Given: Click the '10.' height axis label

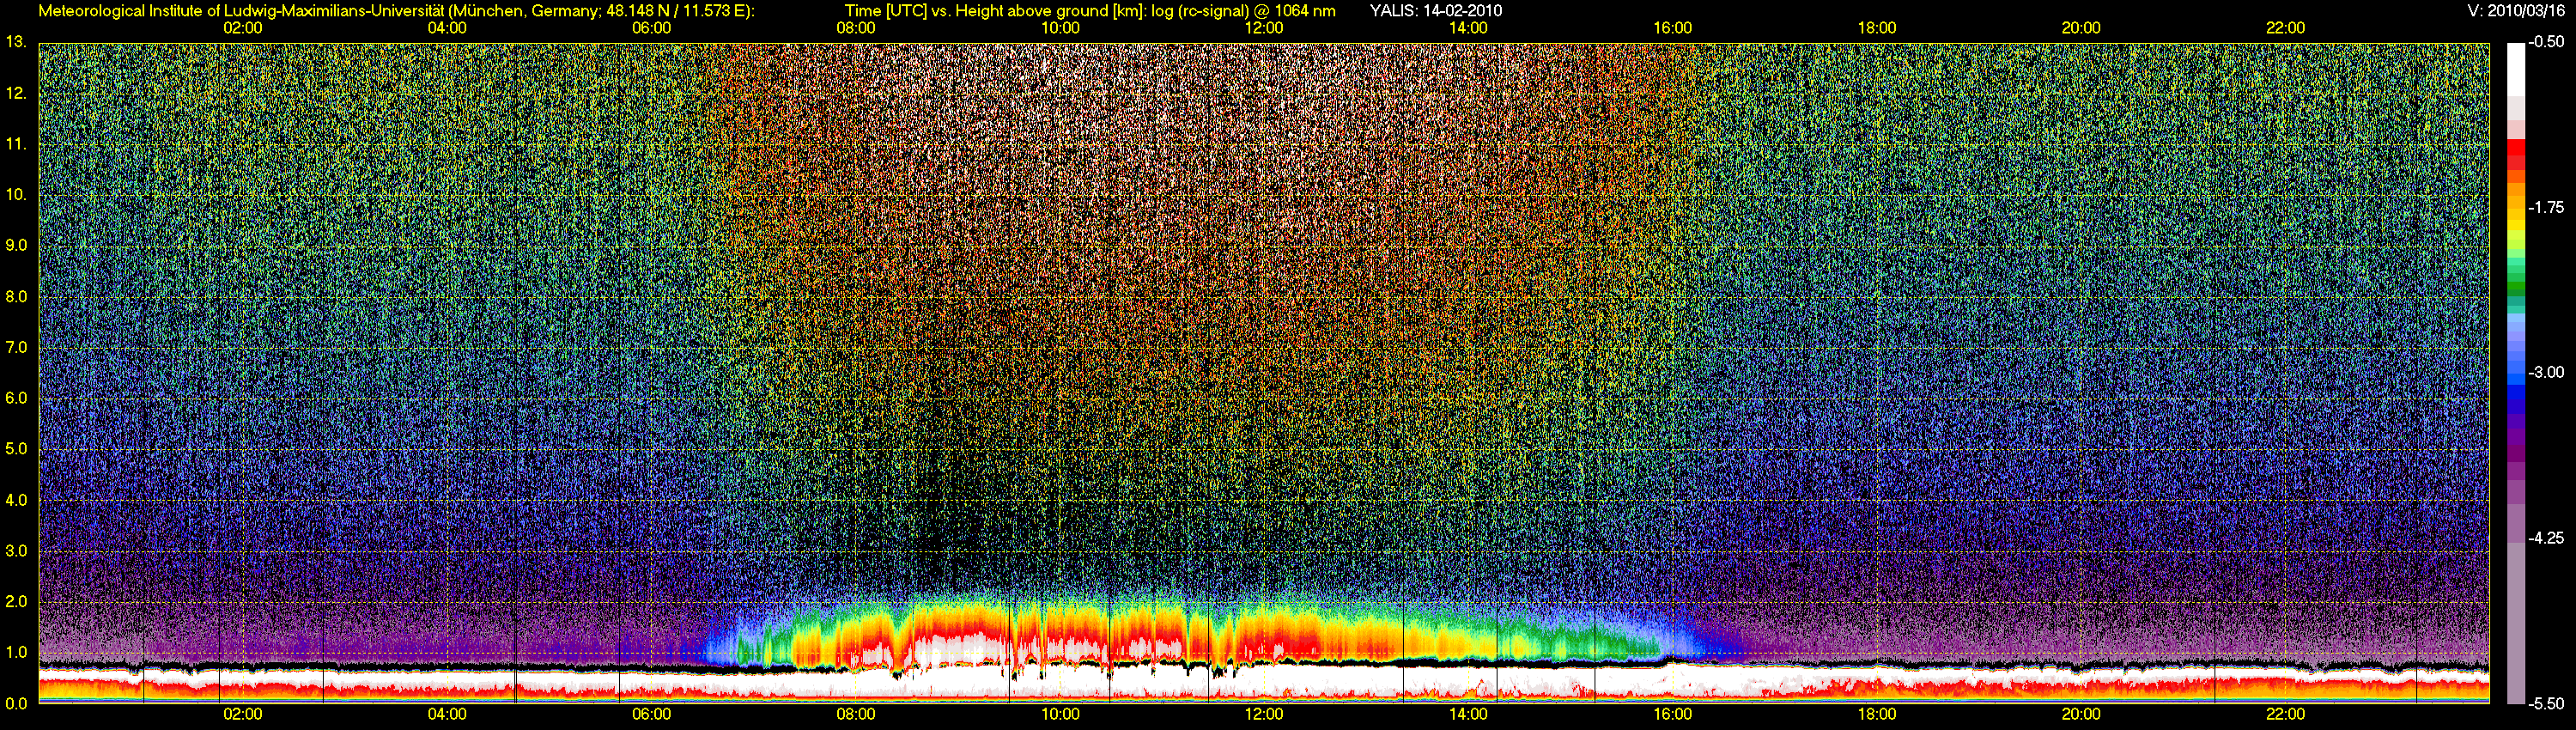Looking at the screenshot, I should (x=15, y=194).
